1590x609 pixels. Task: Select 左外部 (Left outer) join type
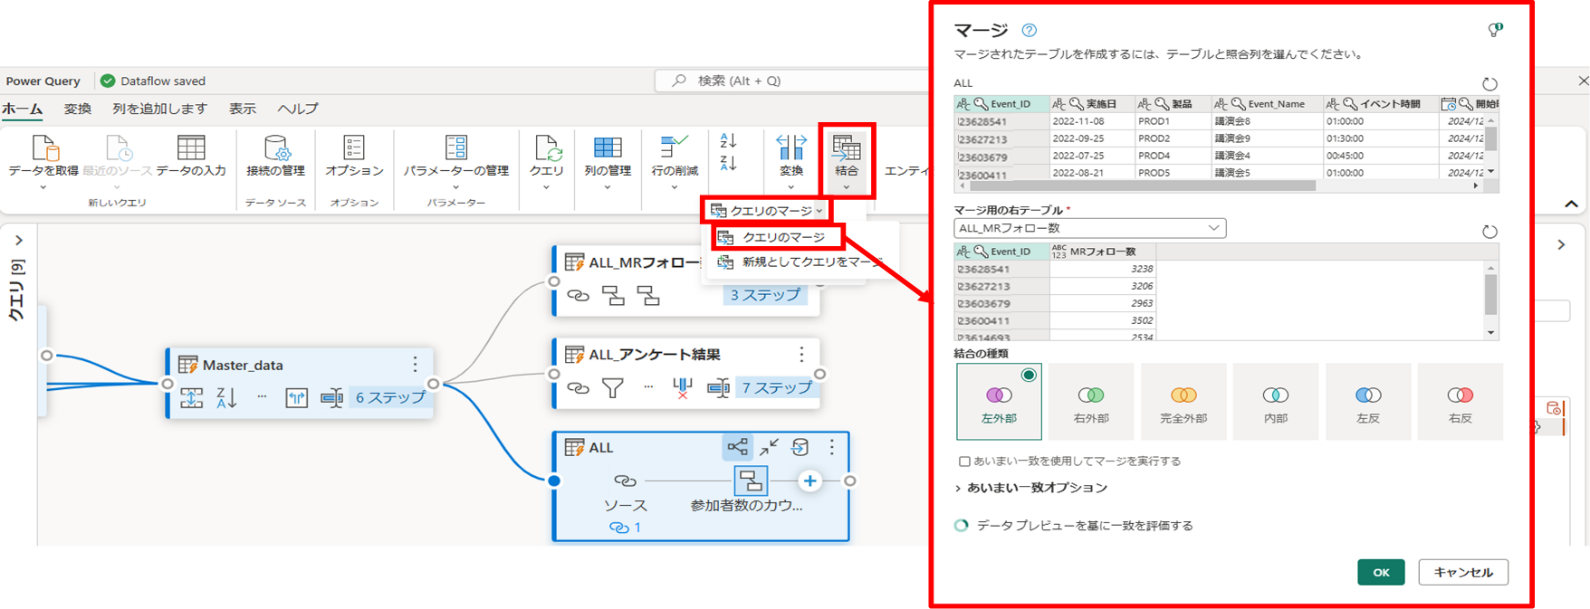999,402
